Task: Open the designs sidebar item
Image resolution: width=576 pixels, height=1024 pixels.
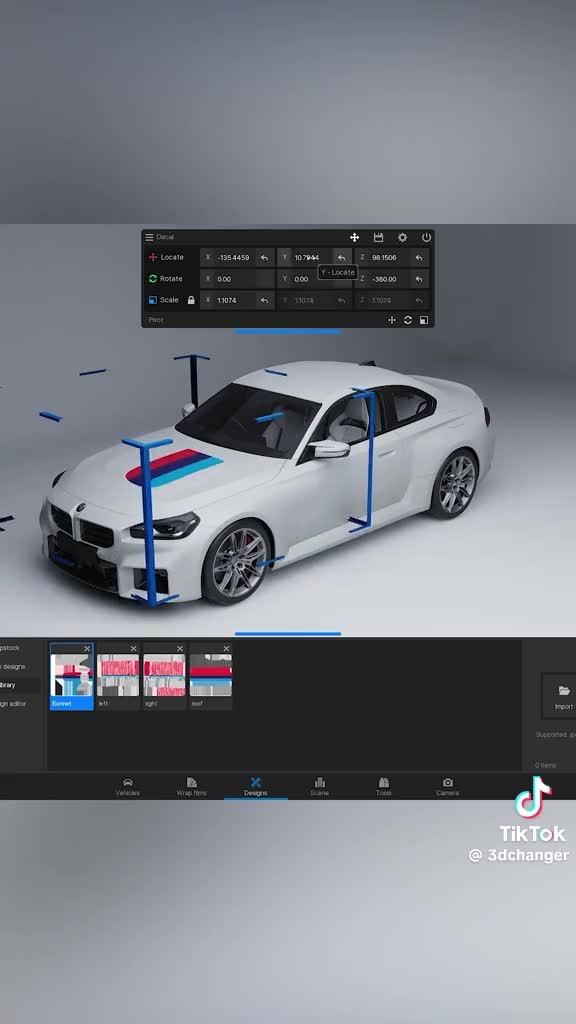Action: pyautogui.click(x=20, y=667)
